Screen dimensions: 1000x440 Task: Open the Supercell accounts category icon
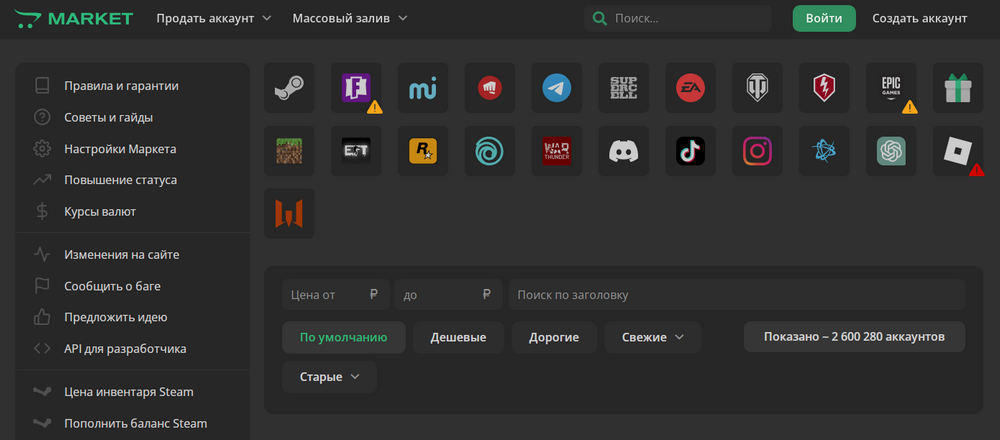623,88
